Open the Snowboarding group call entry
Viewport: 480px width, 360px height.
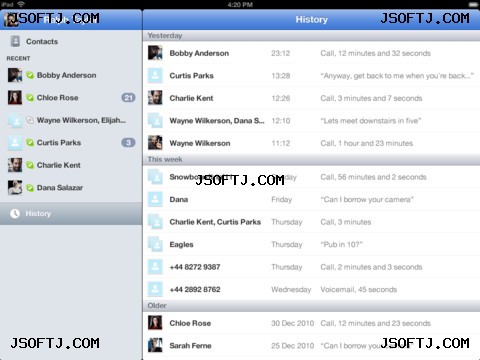311,177
